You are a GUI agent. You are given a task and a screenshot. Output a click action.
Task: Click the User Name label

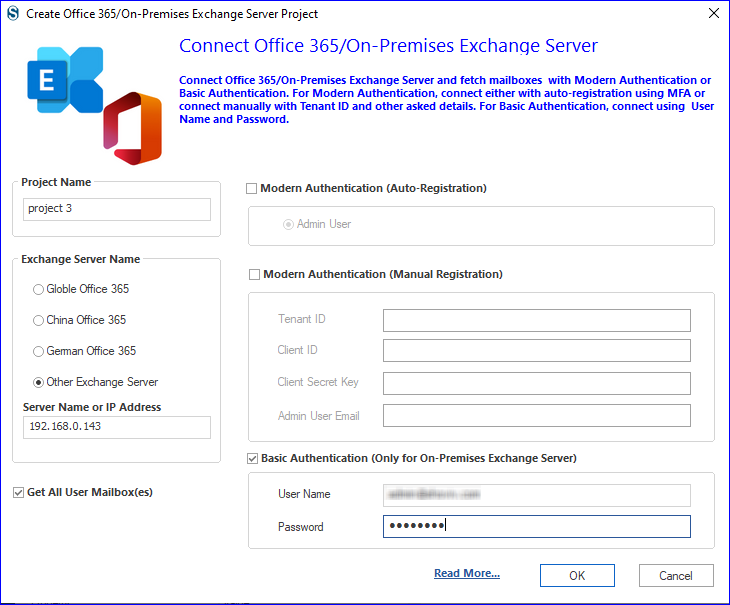tap(304, 494)
